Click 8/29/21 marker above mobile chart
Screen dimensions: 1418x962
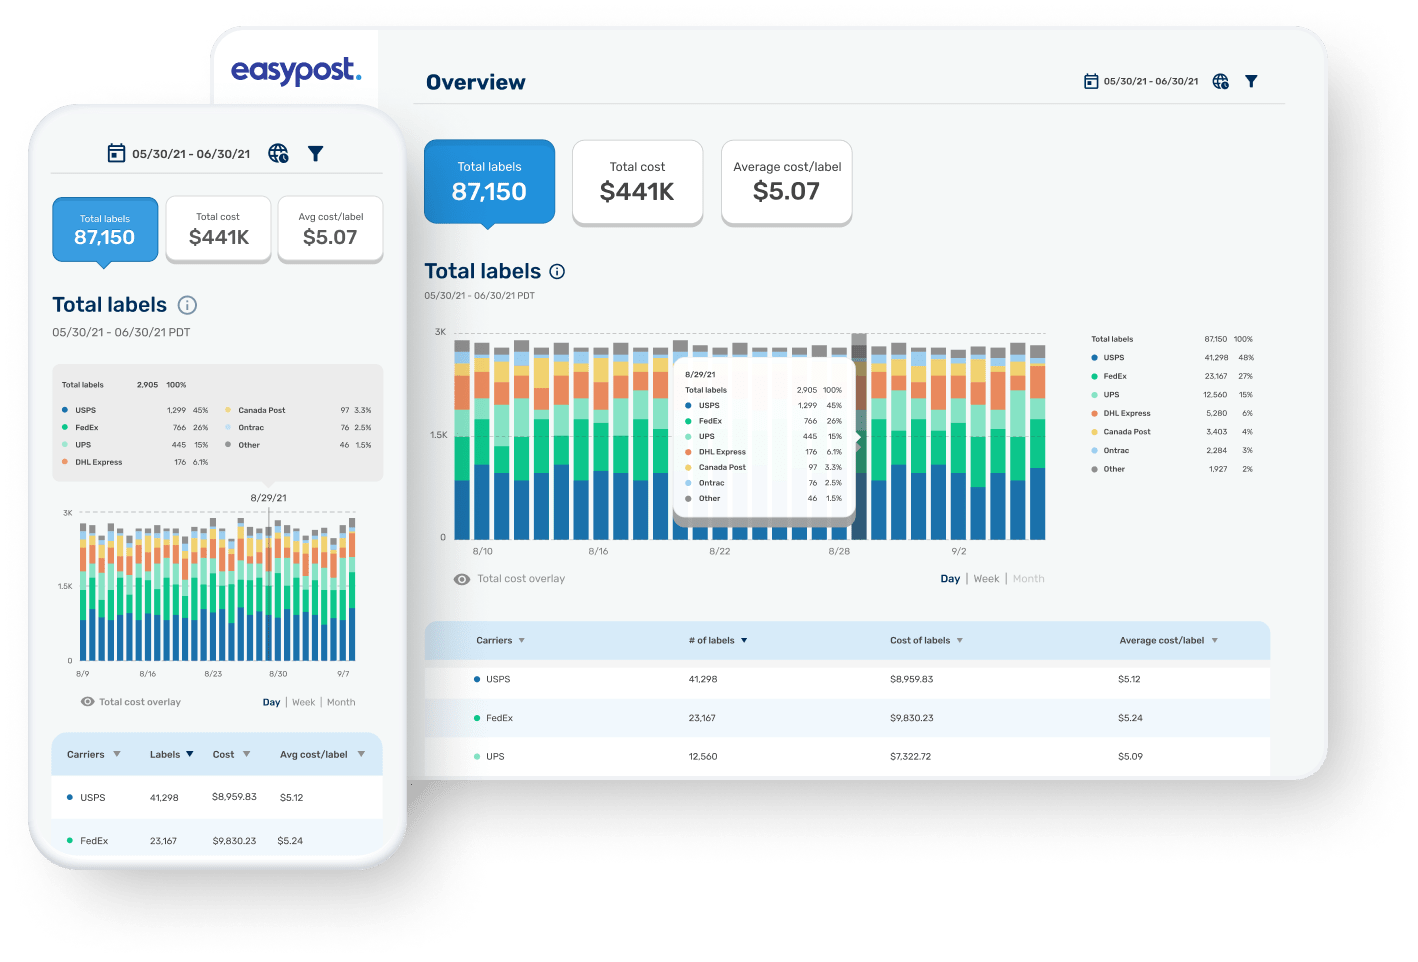coord(268,498)
